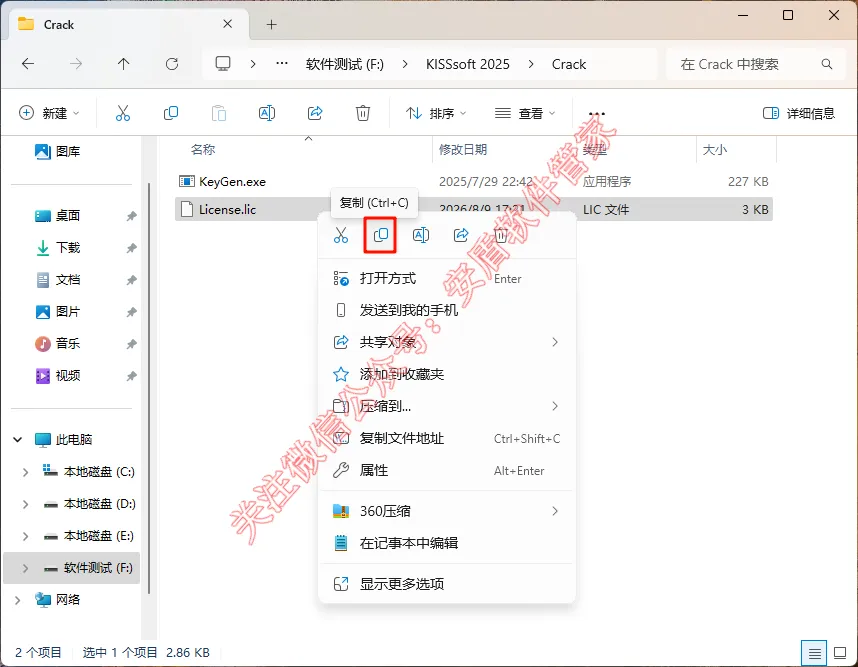Image resolution: width=858 pixels, height=667 pixels.
Task: Click the toolbar Rename icon
Action: [x=266, y=113]
